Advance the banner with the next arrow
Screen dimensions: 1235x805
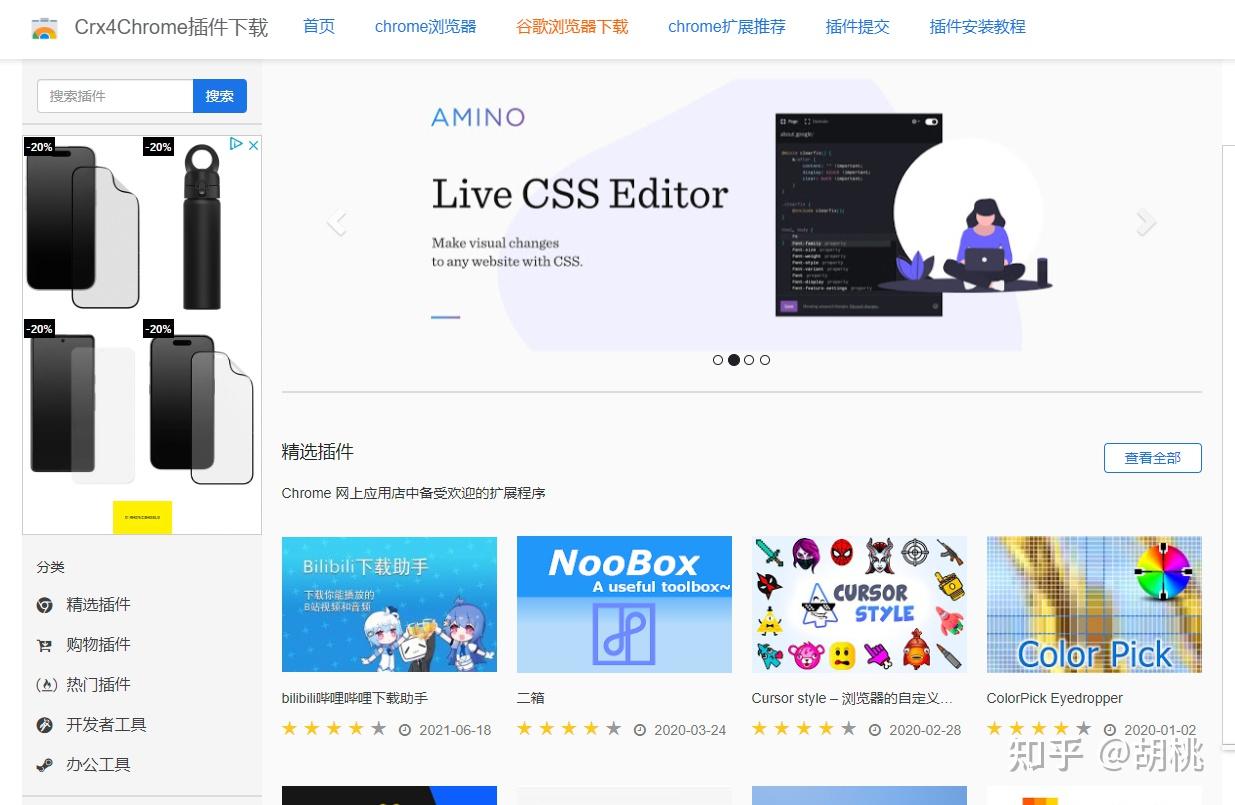point(1145,222)
